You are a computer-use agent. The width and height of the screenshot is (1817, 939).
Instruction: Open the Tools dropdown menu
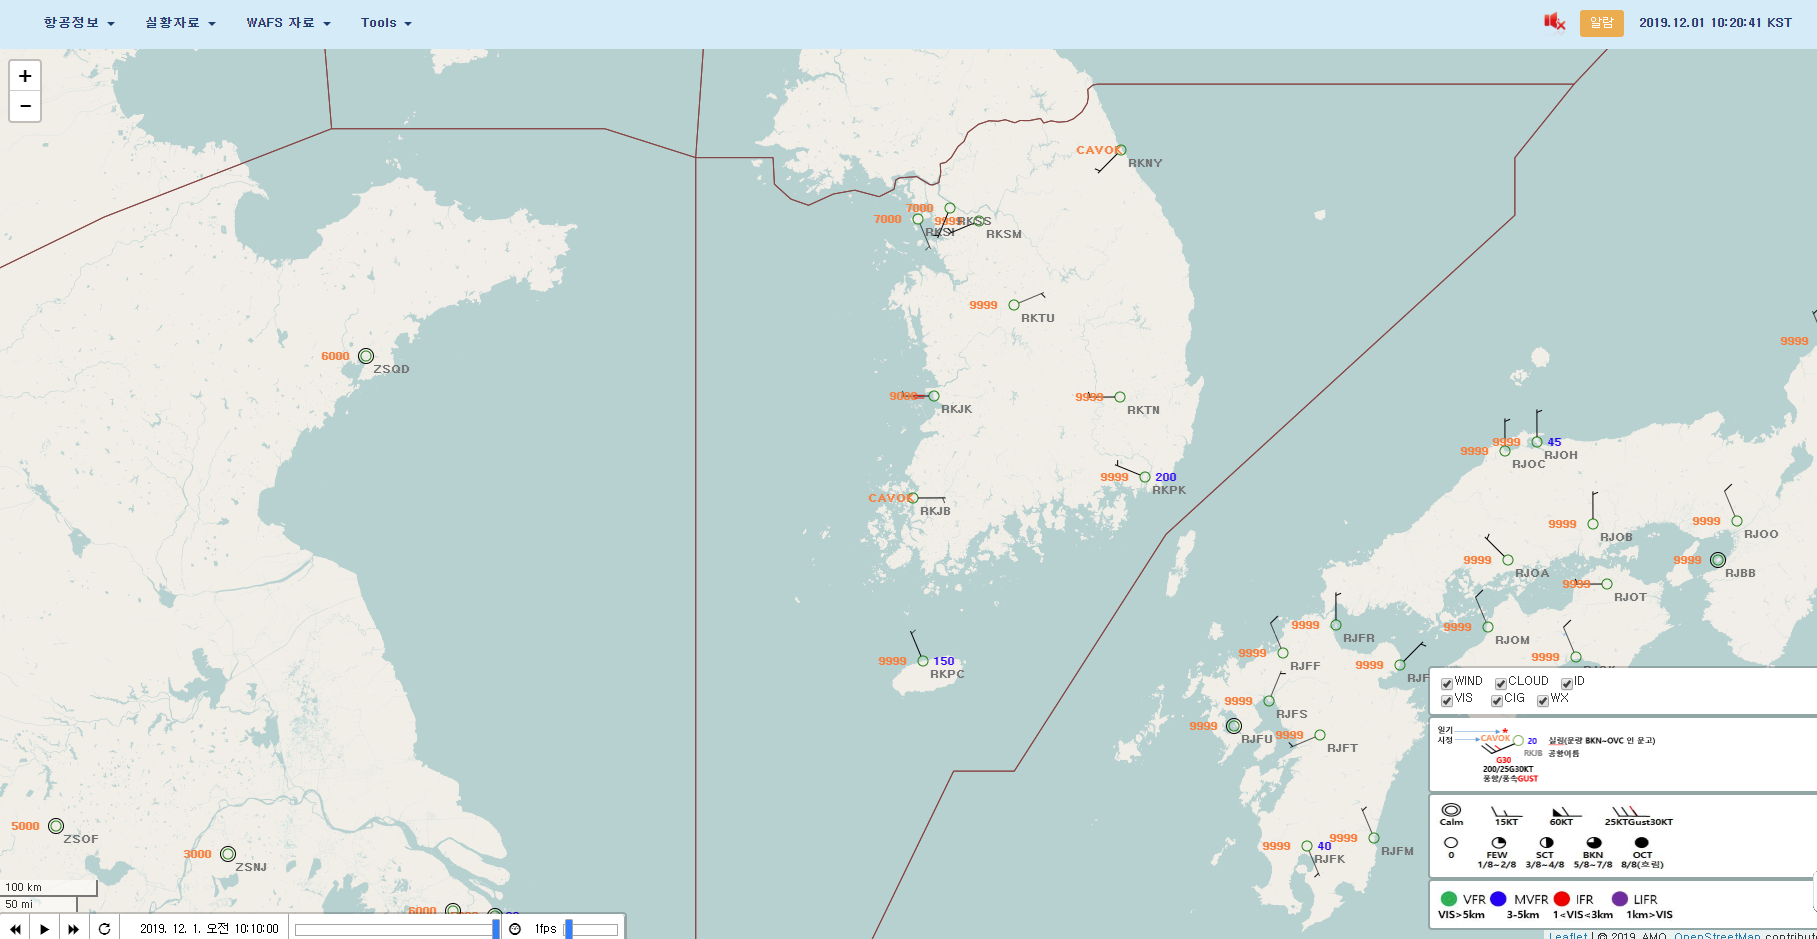pyautogui.click(x=386, y=22)
